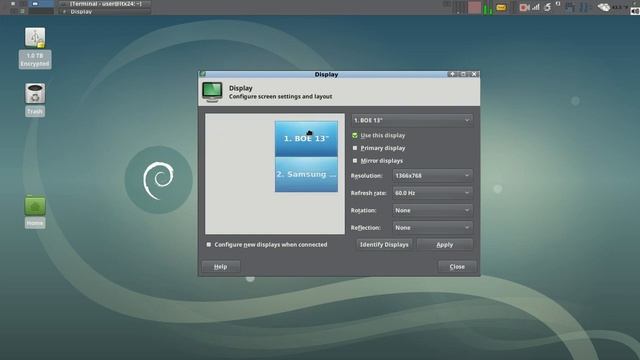Open the Resolution dropdown showing 1366x768
The image size is (640, 360).
(432, 176)
